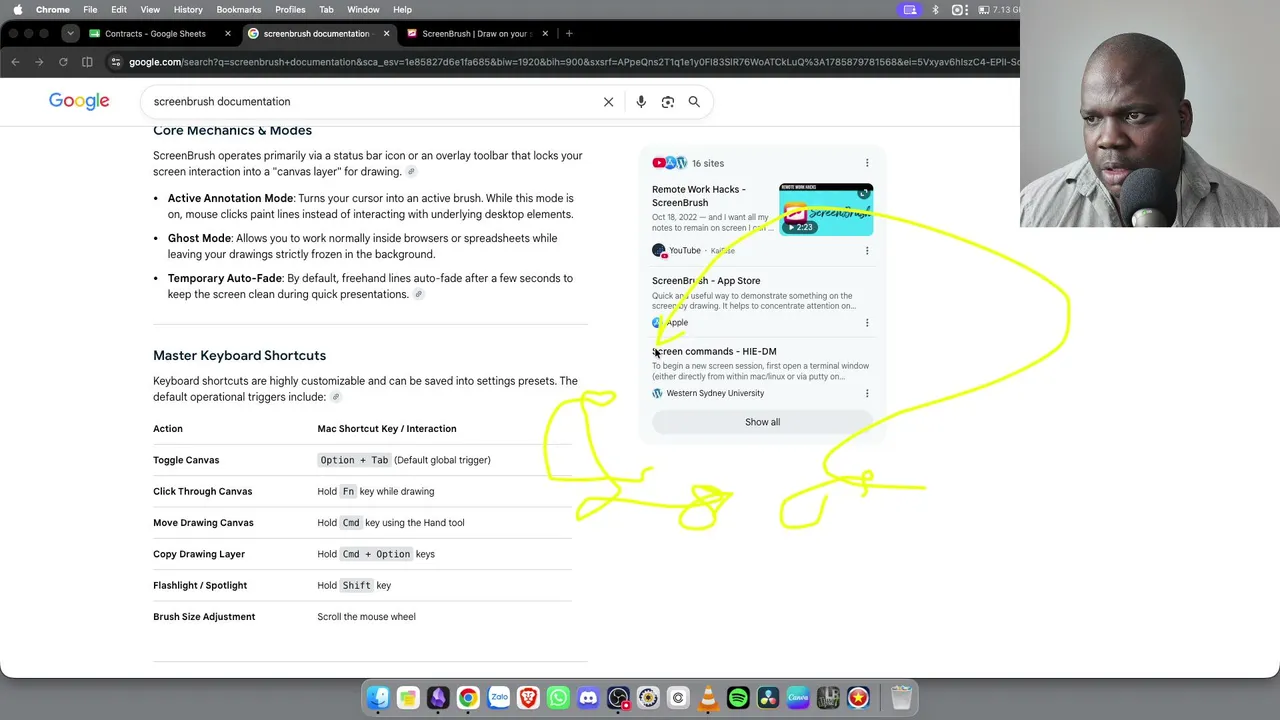The height and width of the screenshot is (720, 1280).
Task: Select the "Toggle Canvas" action cell
Action: [x=186, y=460]
